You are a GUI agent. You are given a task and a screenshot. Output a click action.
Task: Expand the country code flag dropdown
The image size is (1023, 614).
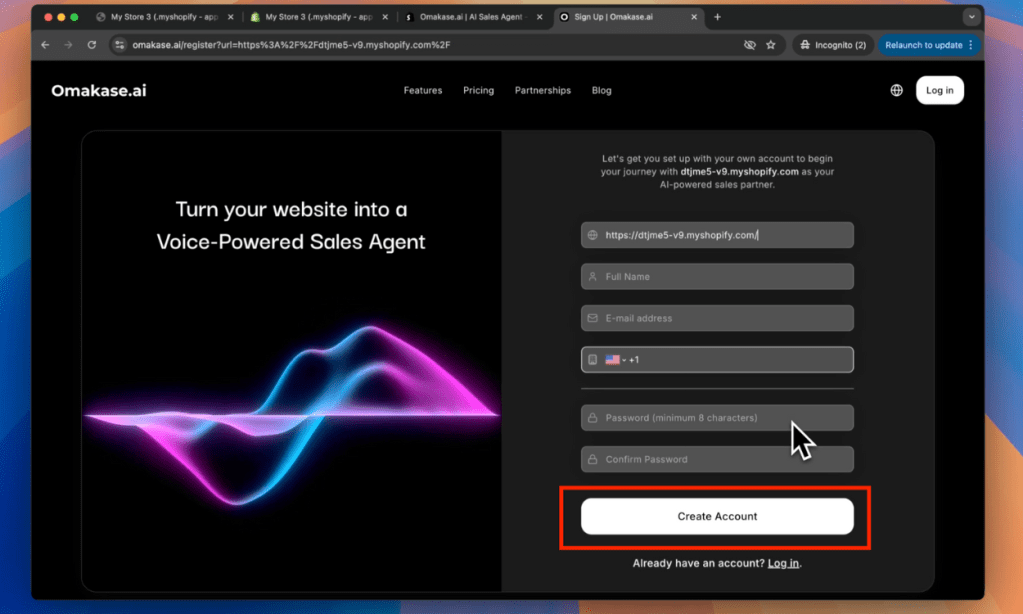coord(615,360)
